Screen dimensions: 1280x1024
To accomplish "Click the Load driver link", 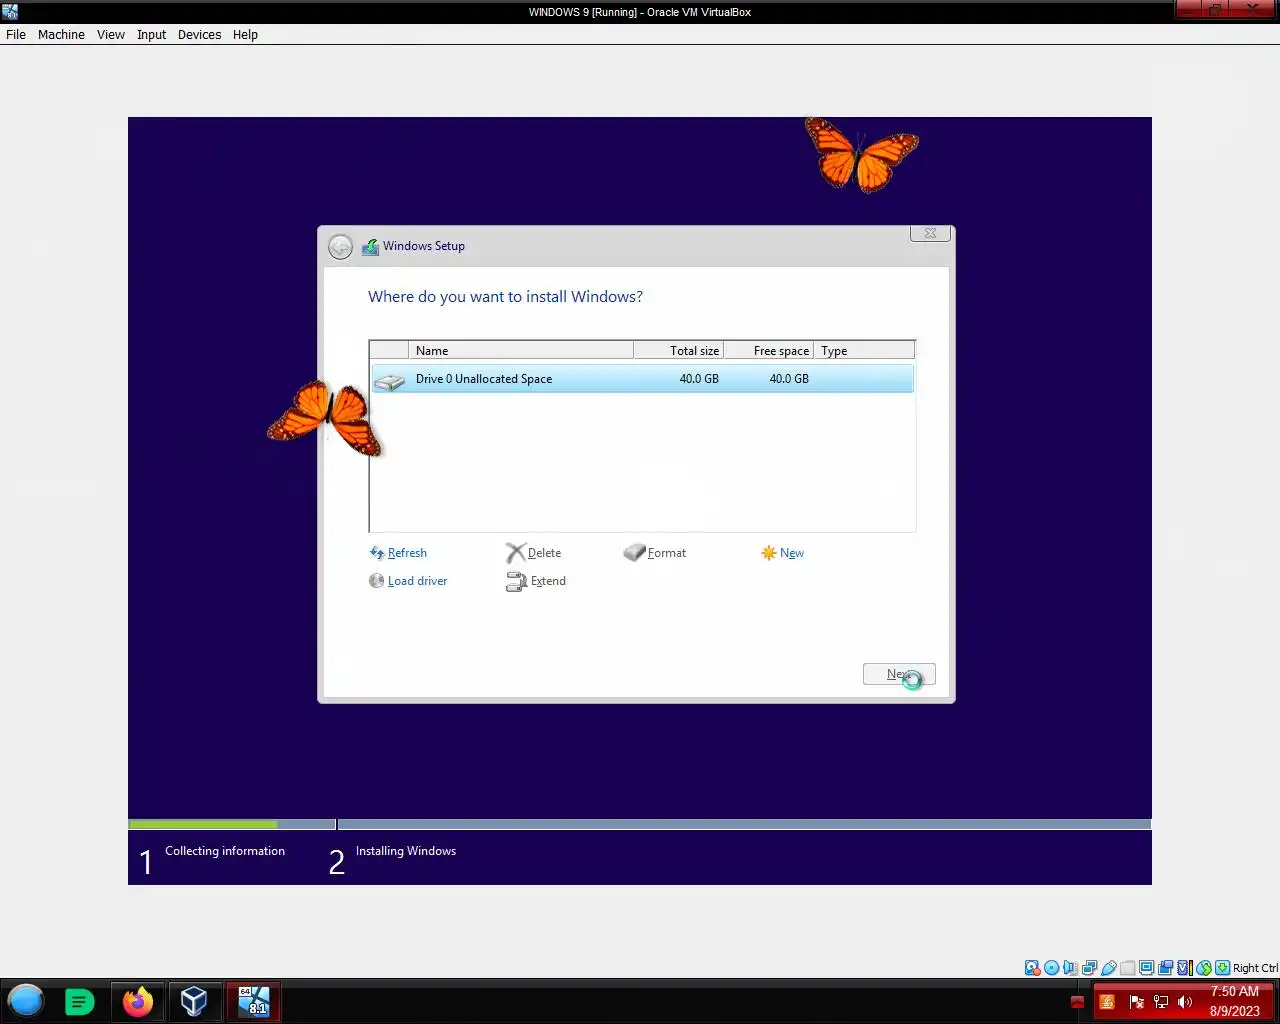I will tap(408, 581).
